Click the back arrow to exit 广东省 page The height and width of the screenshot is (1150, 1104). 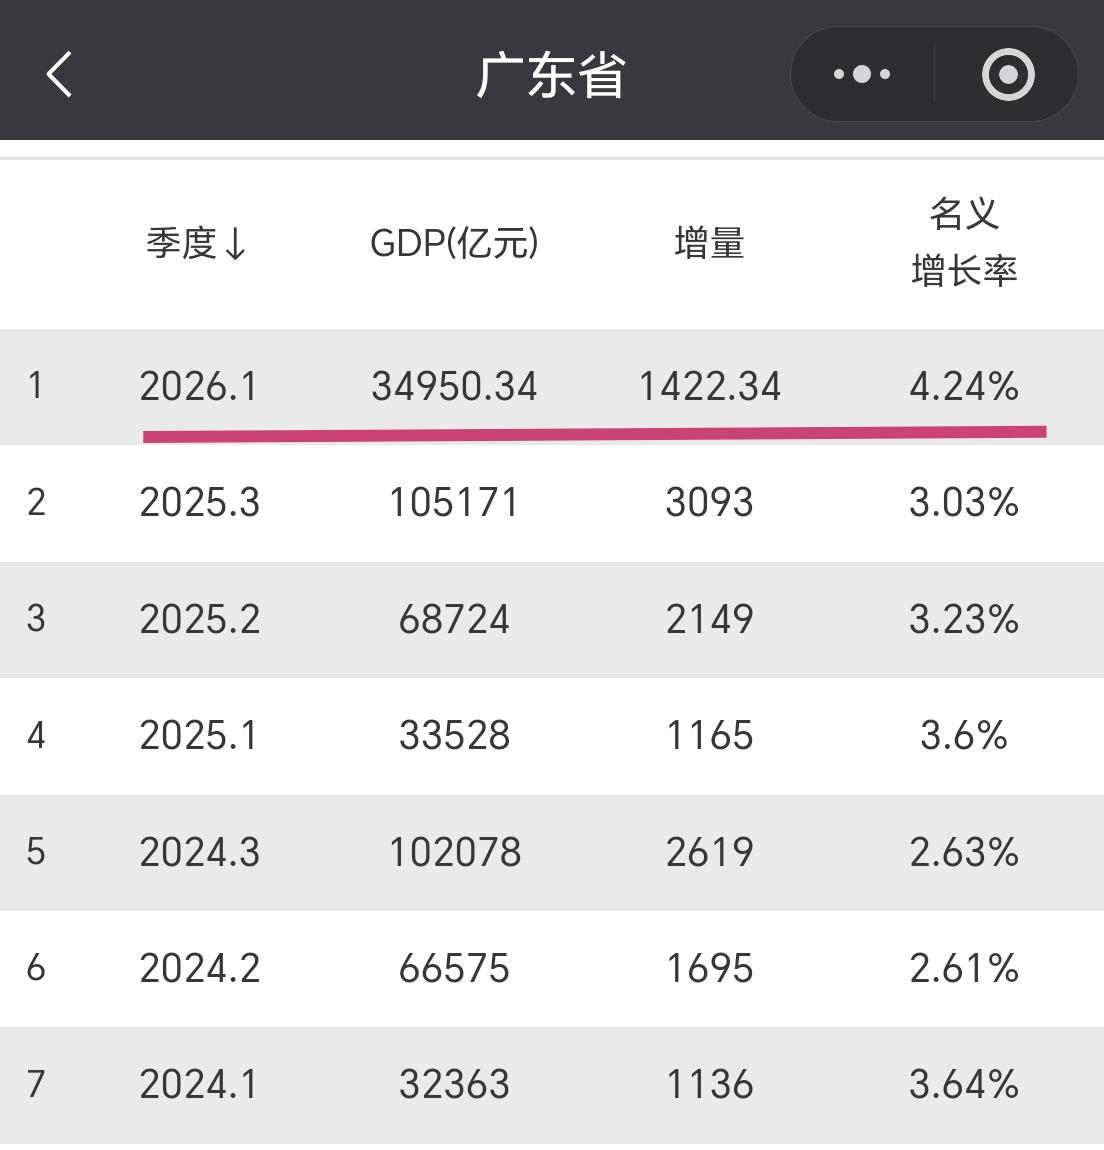pyautogui.click(x=57, y=73)
